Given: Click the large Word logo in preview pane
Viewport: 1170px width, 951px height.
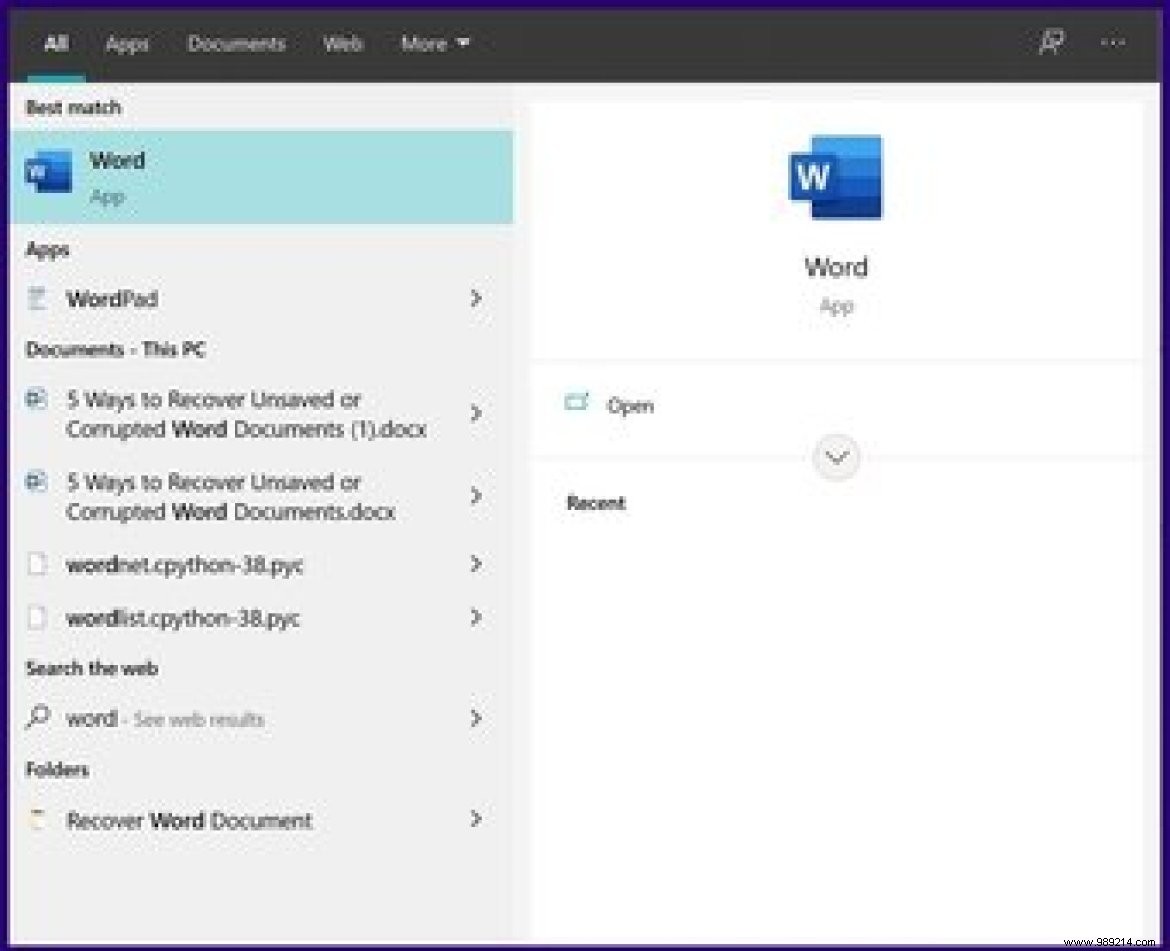Looking at the screenshot, I should click(x=835, y=177).
